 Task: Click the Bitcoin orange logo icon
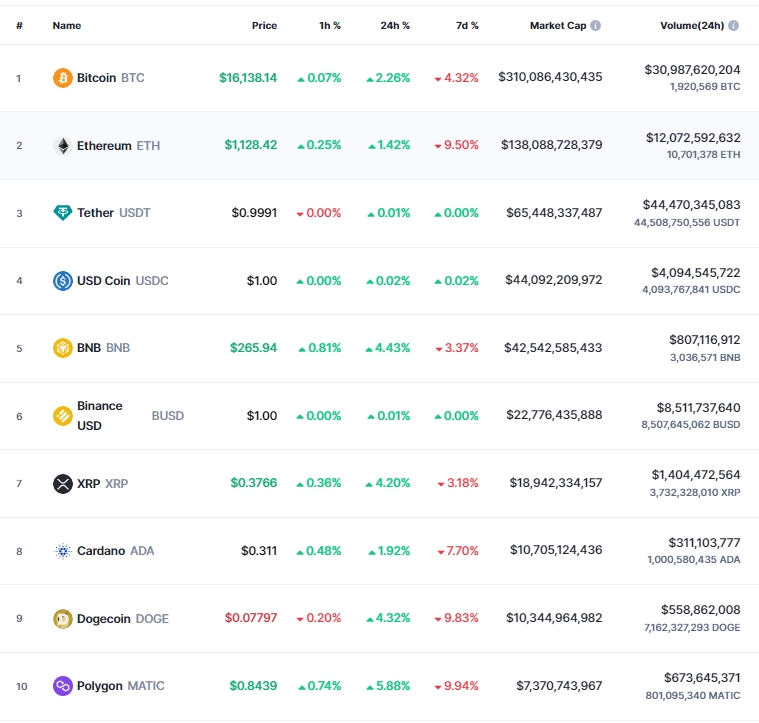62,78
